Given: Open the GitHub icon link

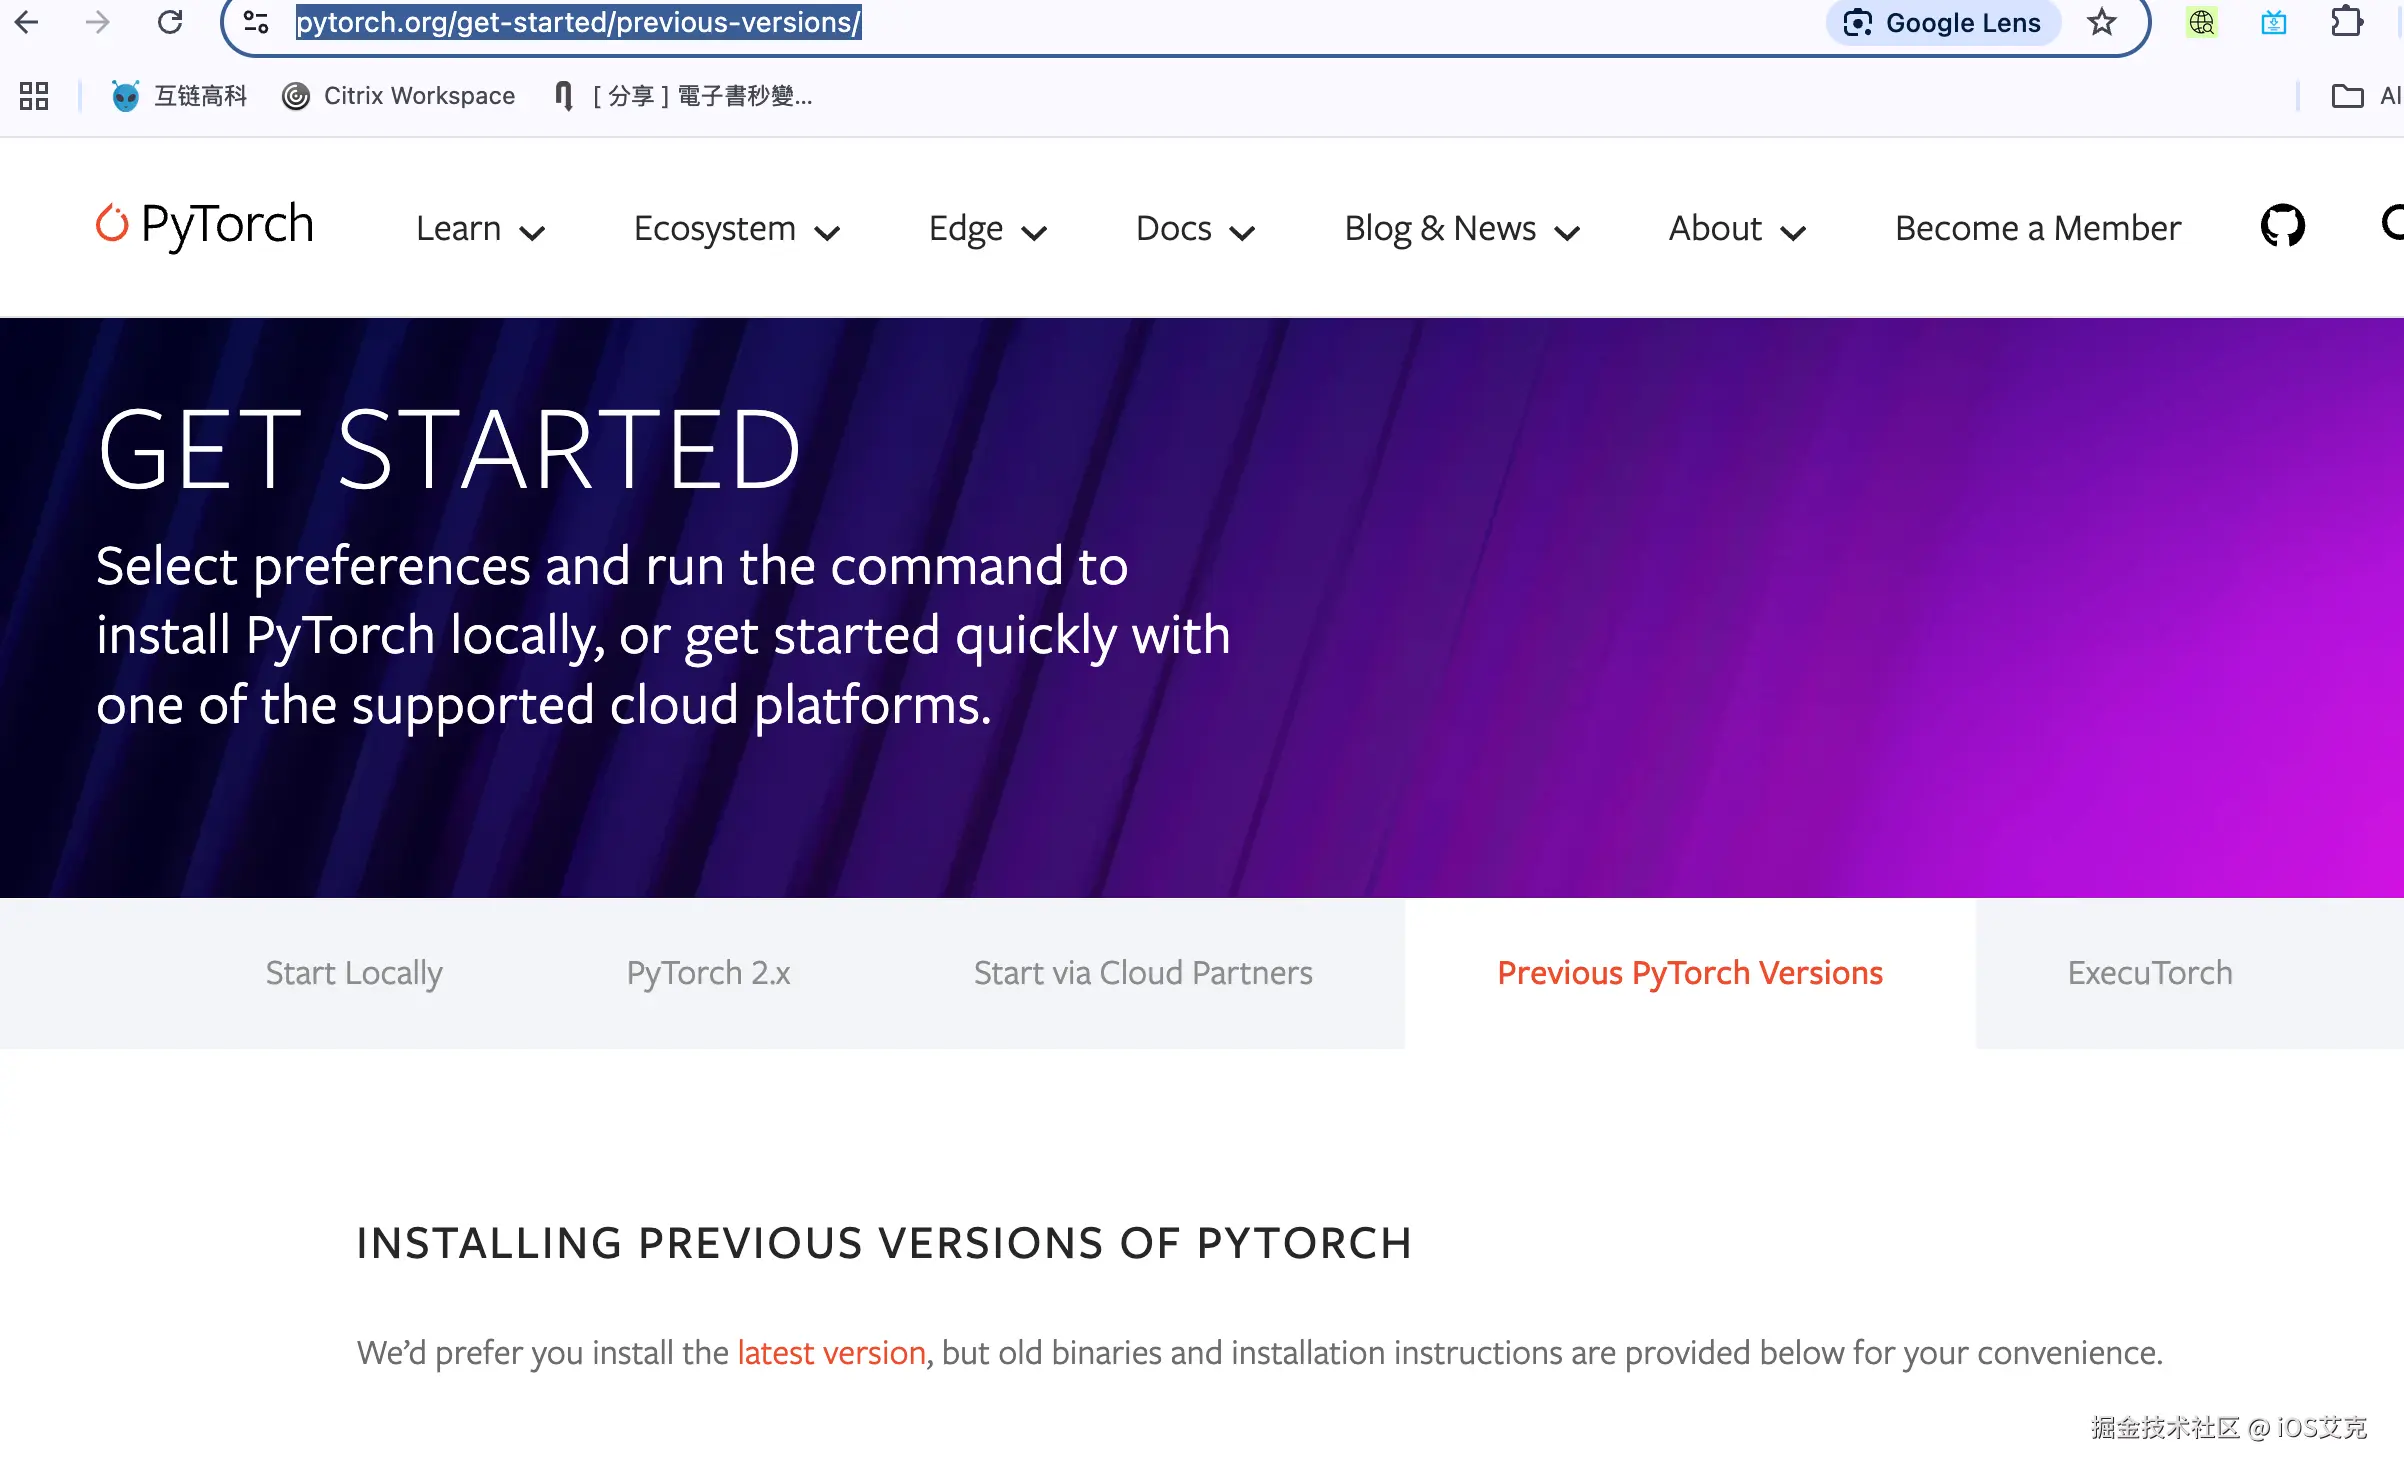Looking at the screenshot, I should pyautogui.click(x=2283, y=225).
